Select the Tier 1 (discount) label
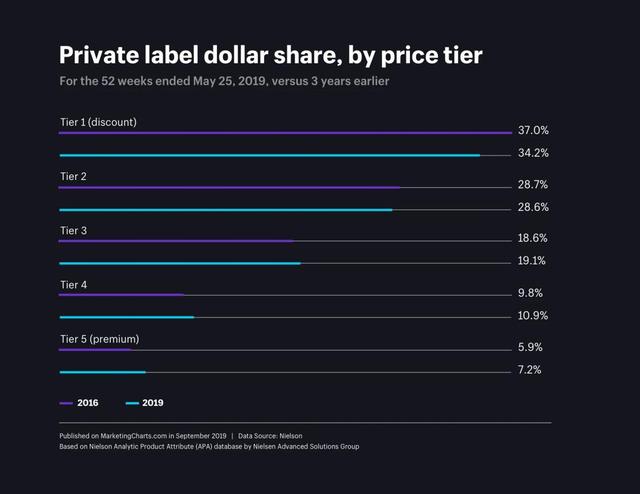640x494 pixels. 98,122
